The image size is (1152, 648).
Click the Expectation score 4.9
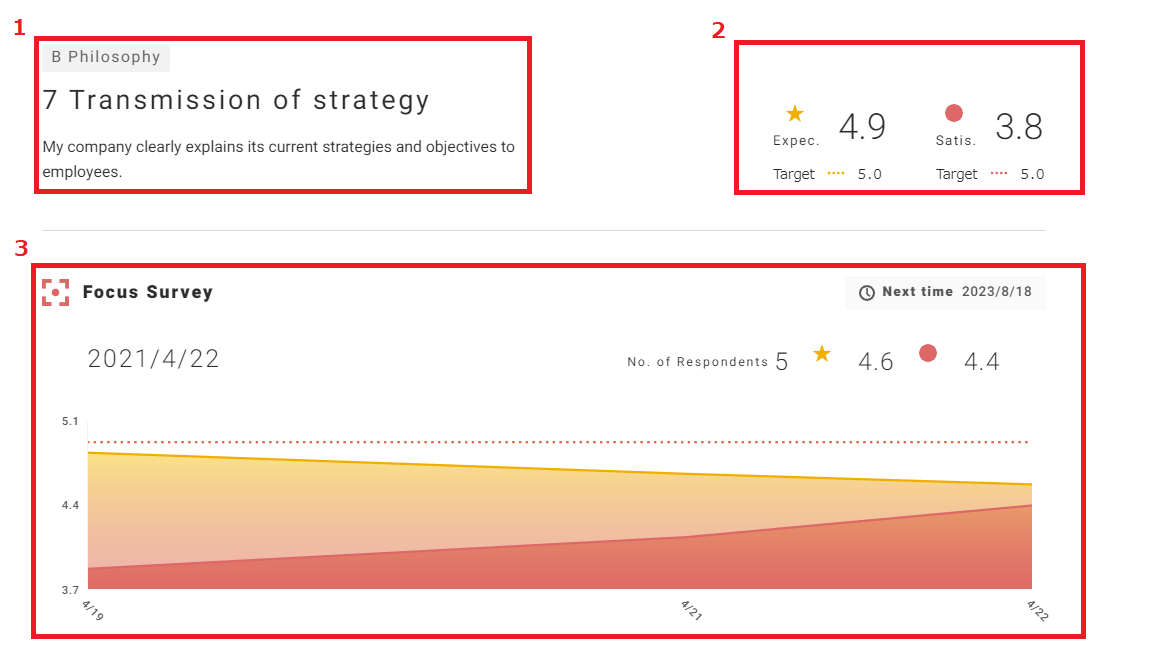click(x=862, y=128)
